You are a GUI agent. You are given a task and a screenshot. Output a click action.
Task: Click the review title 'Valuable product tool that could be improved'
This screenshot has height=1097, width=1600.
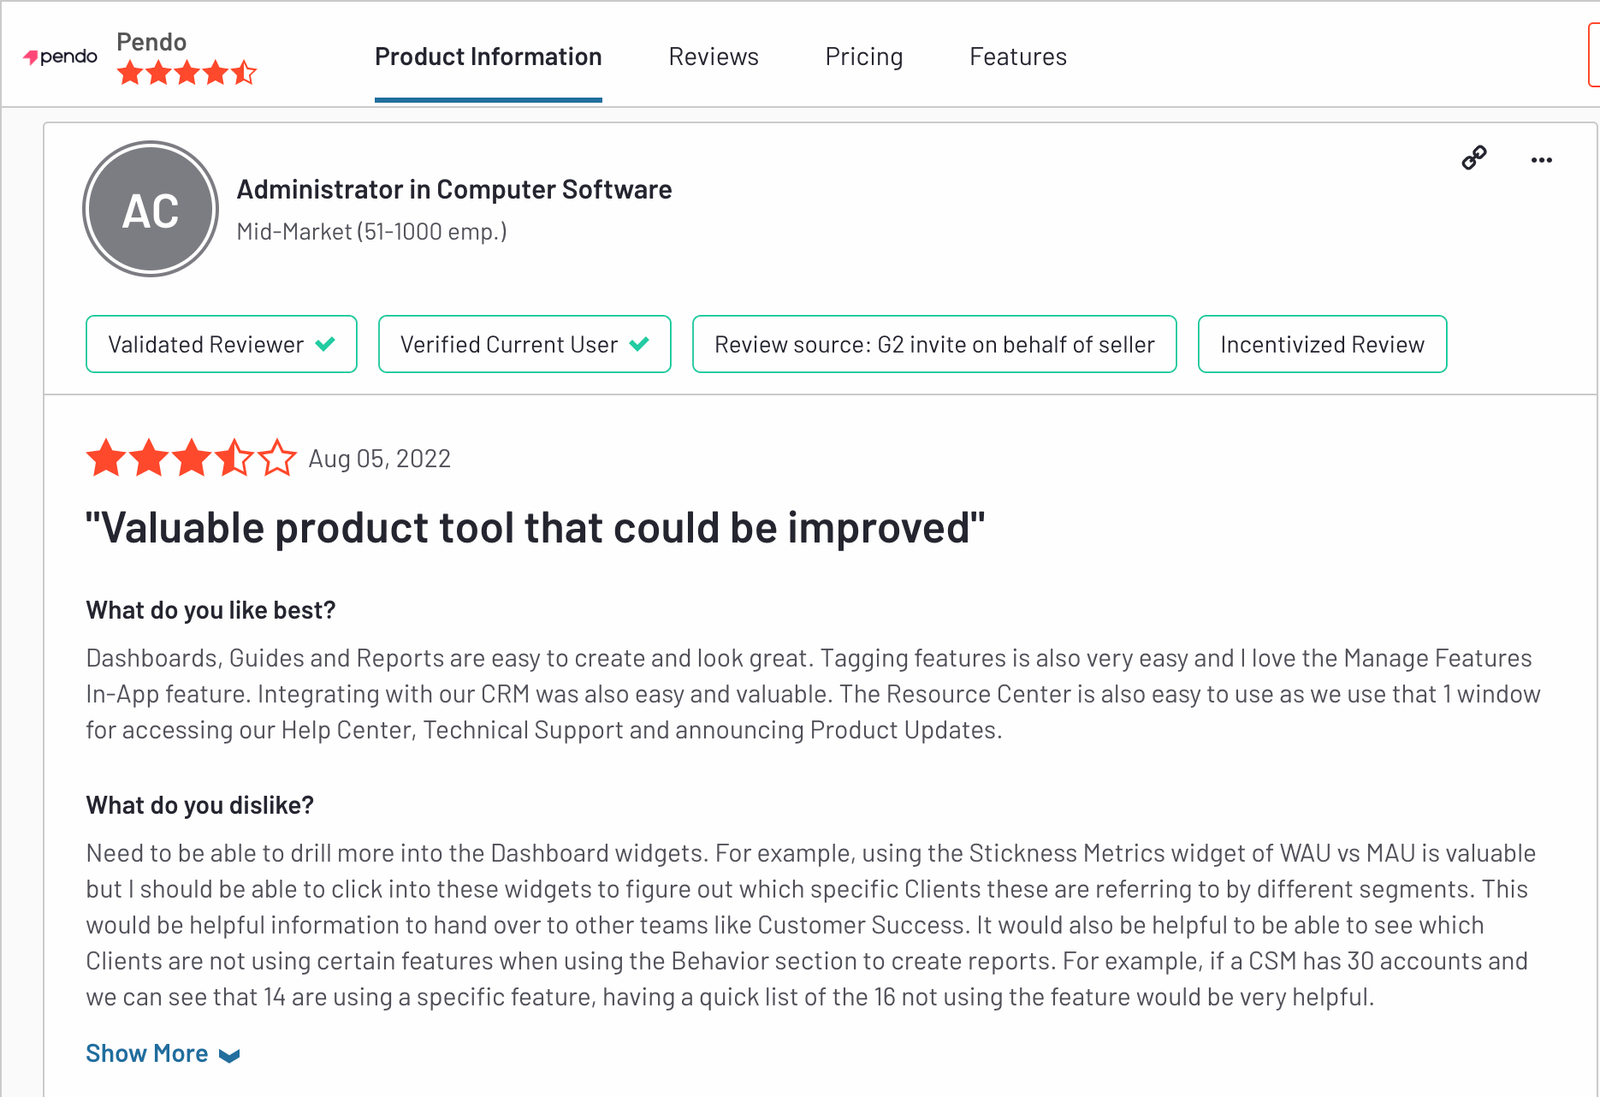click(535, 528)
